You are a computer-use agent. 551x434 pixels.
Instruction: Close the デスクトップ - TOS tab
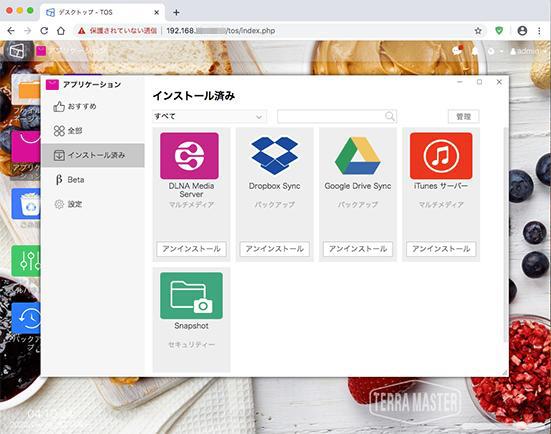click(x=157, y=13)
